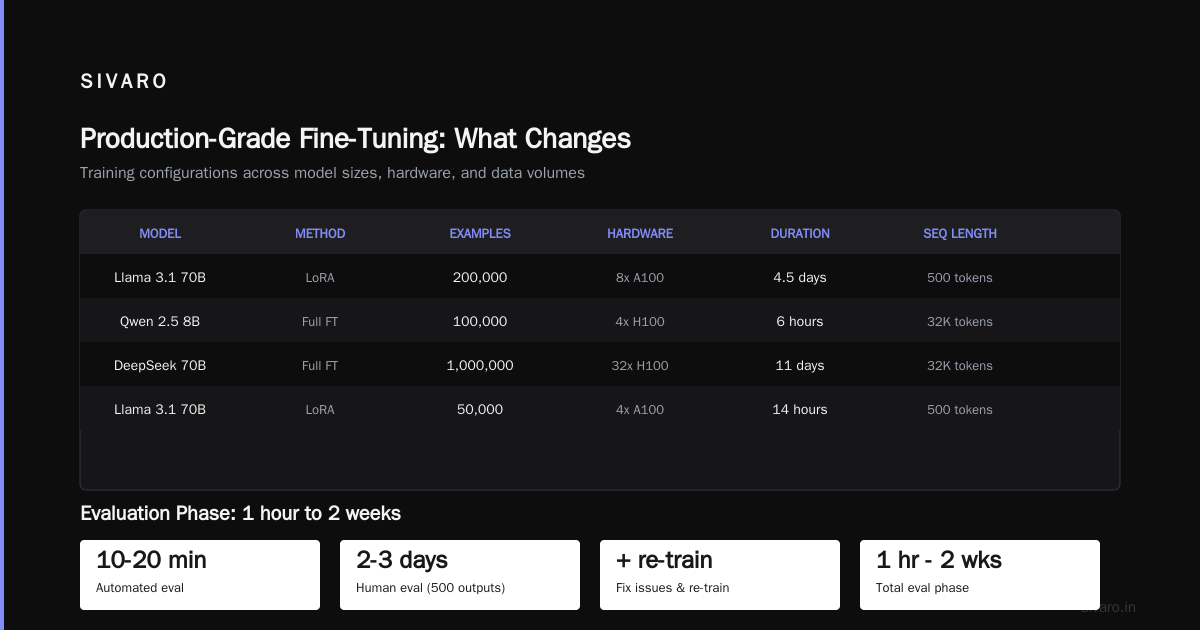Viewport: 1200px width, 630px height.
Task: Click the 1,000,000 examples cell
Action: pos(480,365)
